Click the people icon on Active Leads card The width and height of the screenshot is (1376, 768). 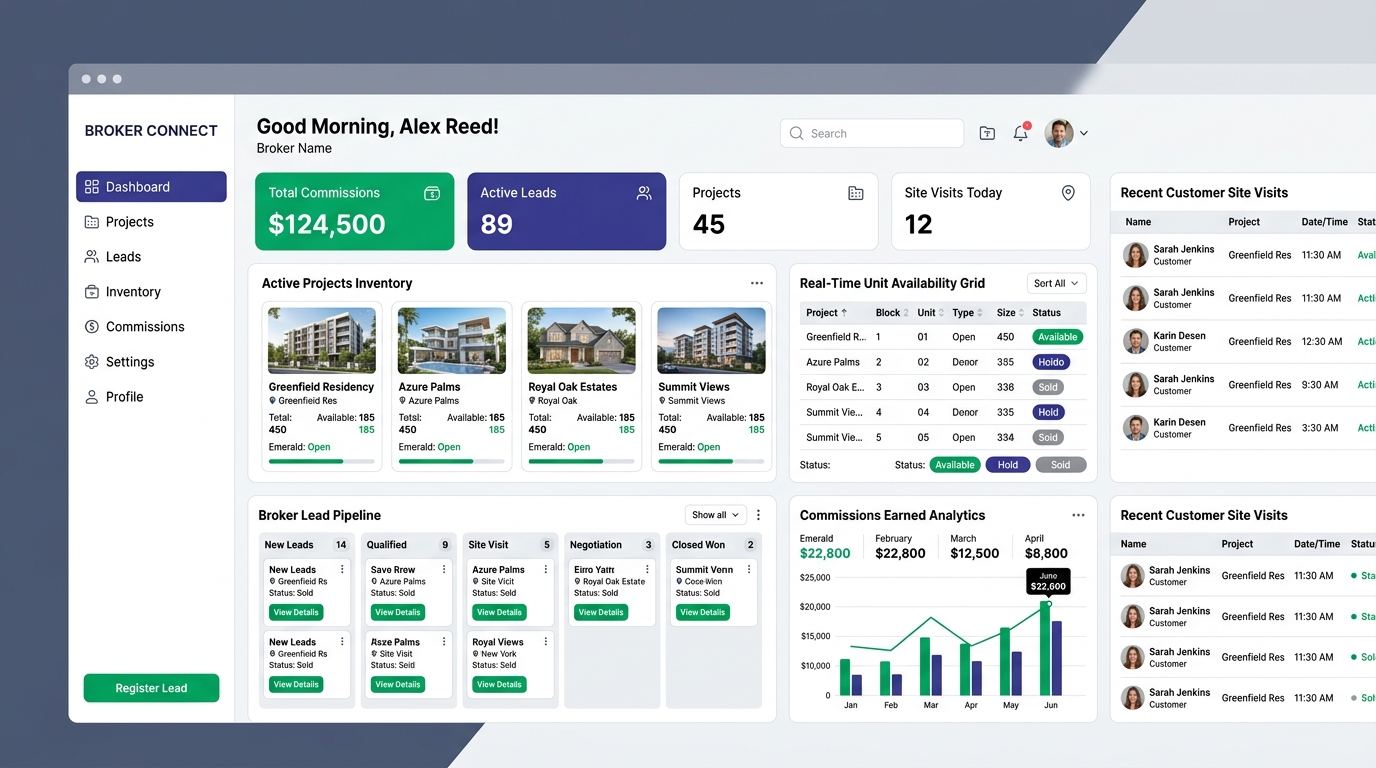(x=644, y=193)
